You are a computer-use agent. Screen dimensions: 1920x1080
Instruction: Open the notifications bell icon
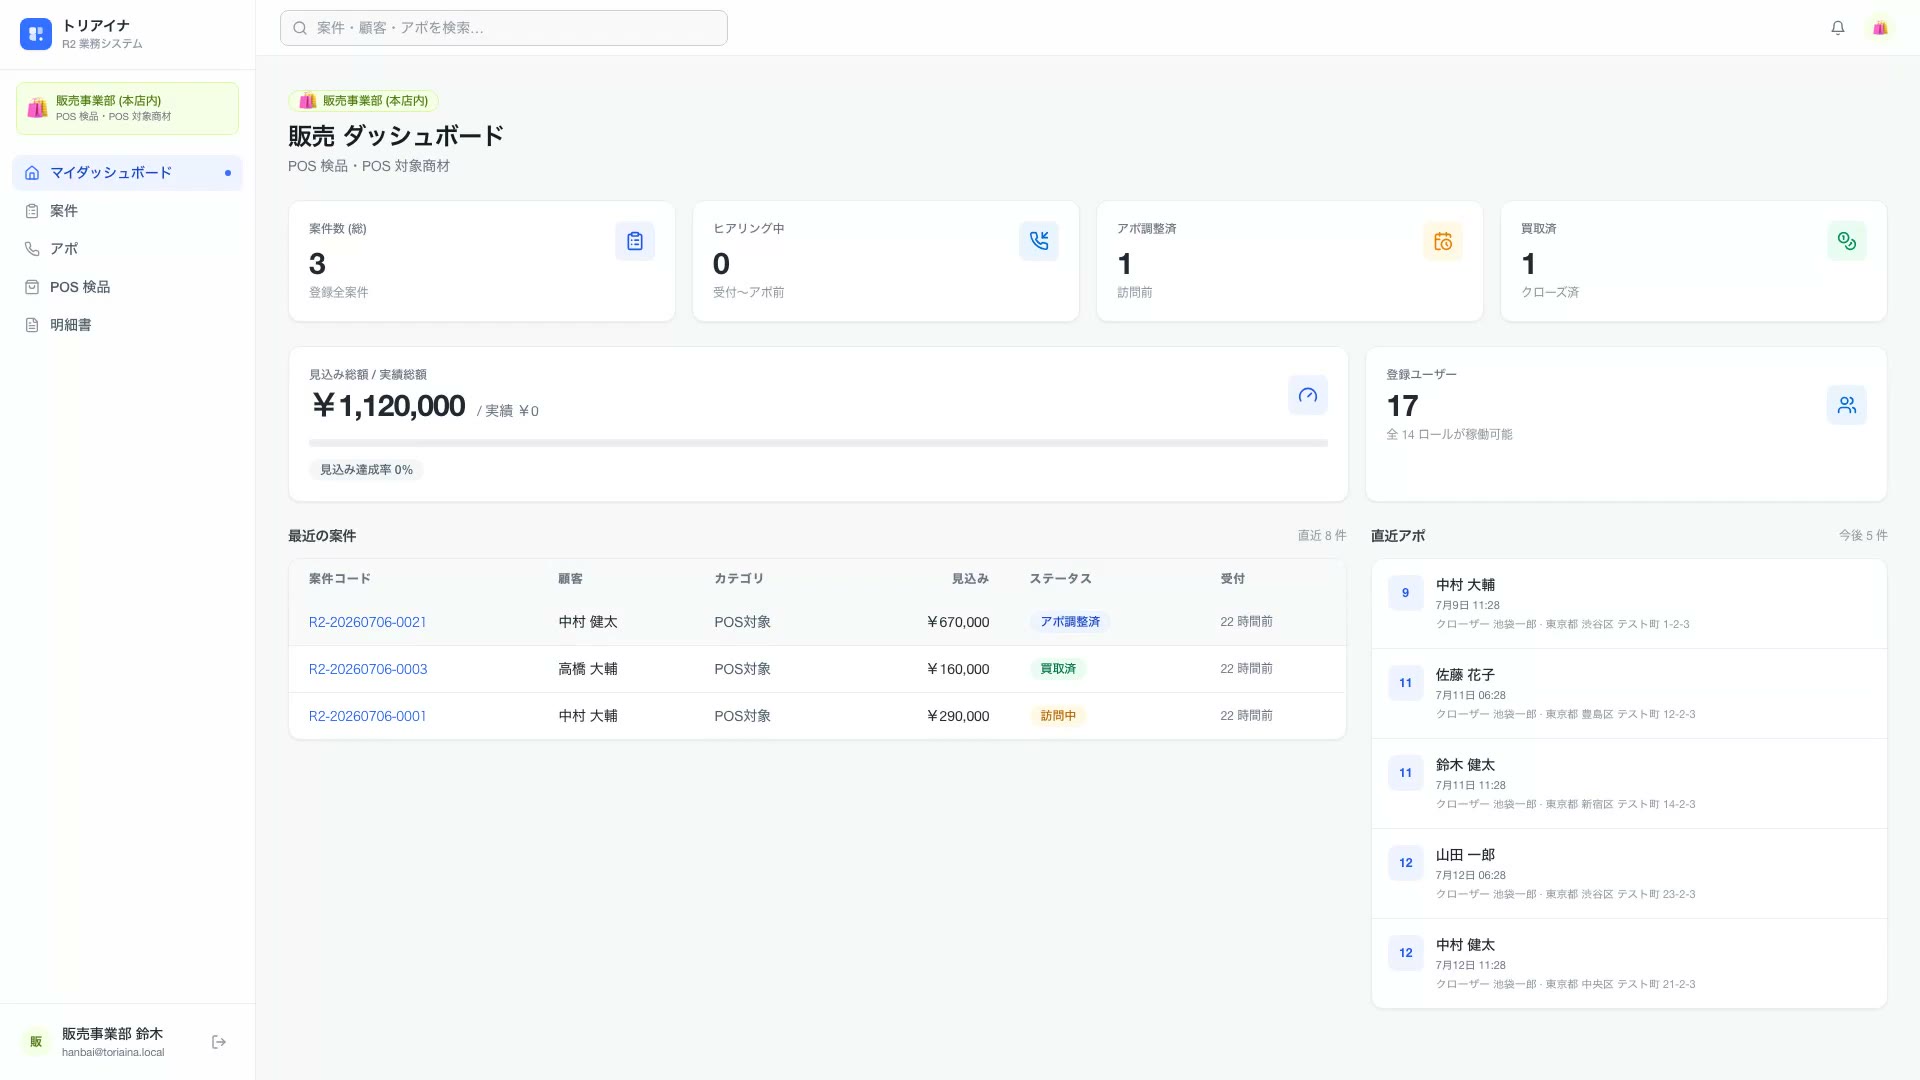(x=1838, y=28)
